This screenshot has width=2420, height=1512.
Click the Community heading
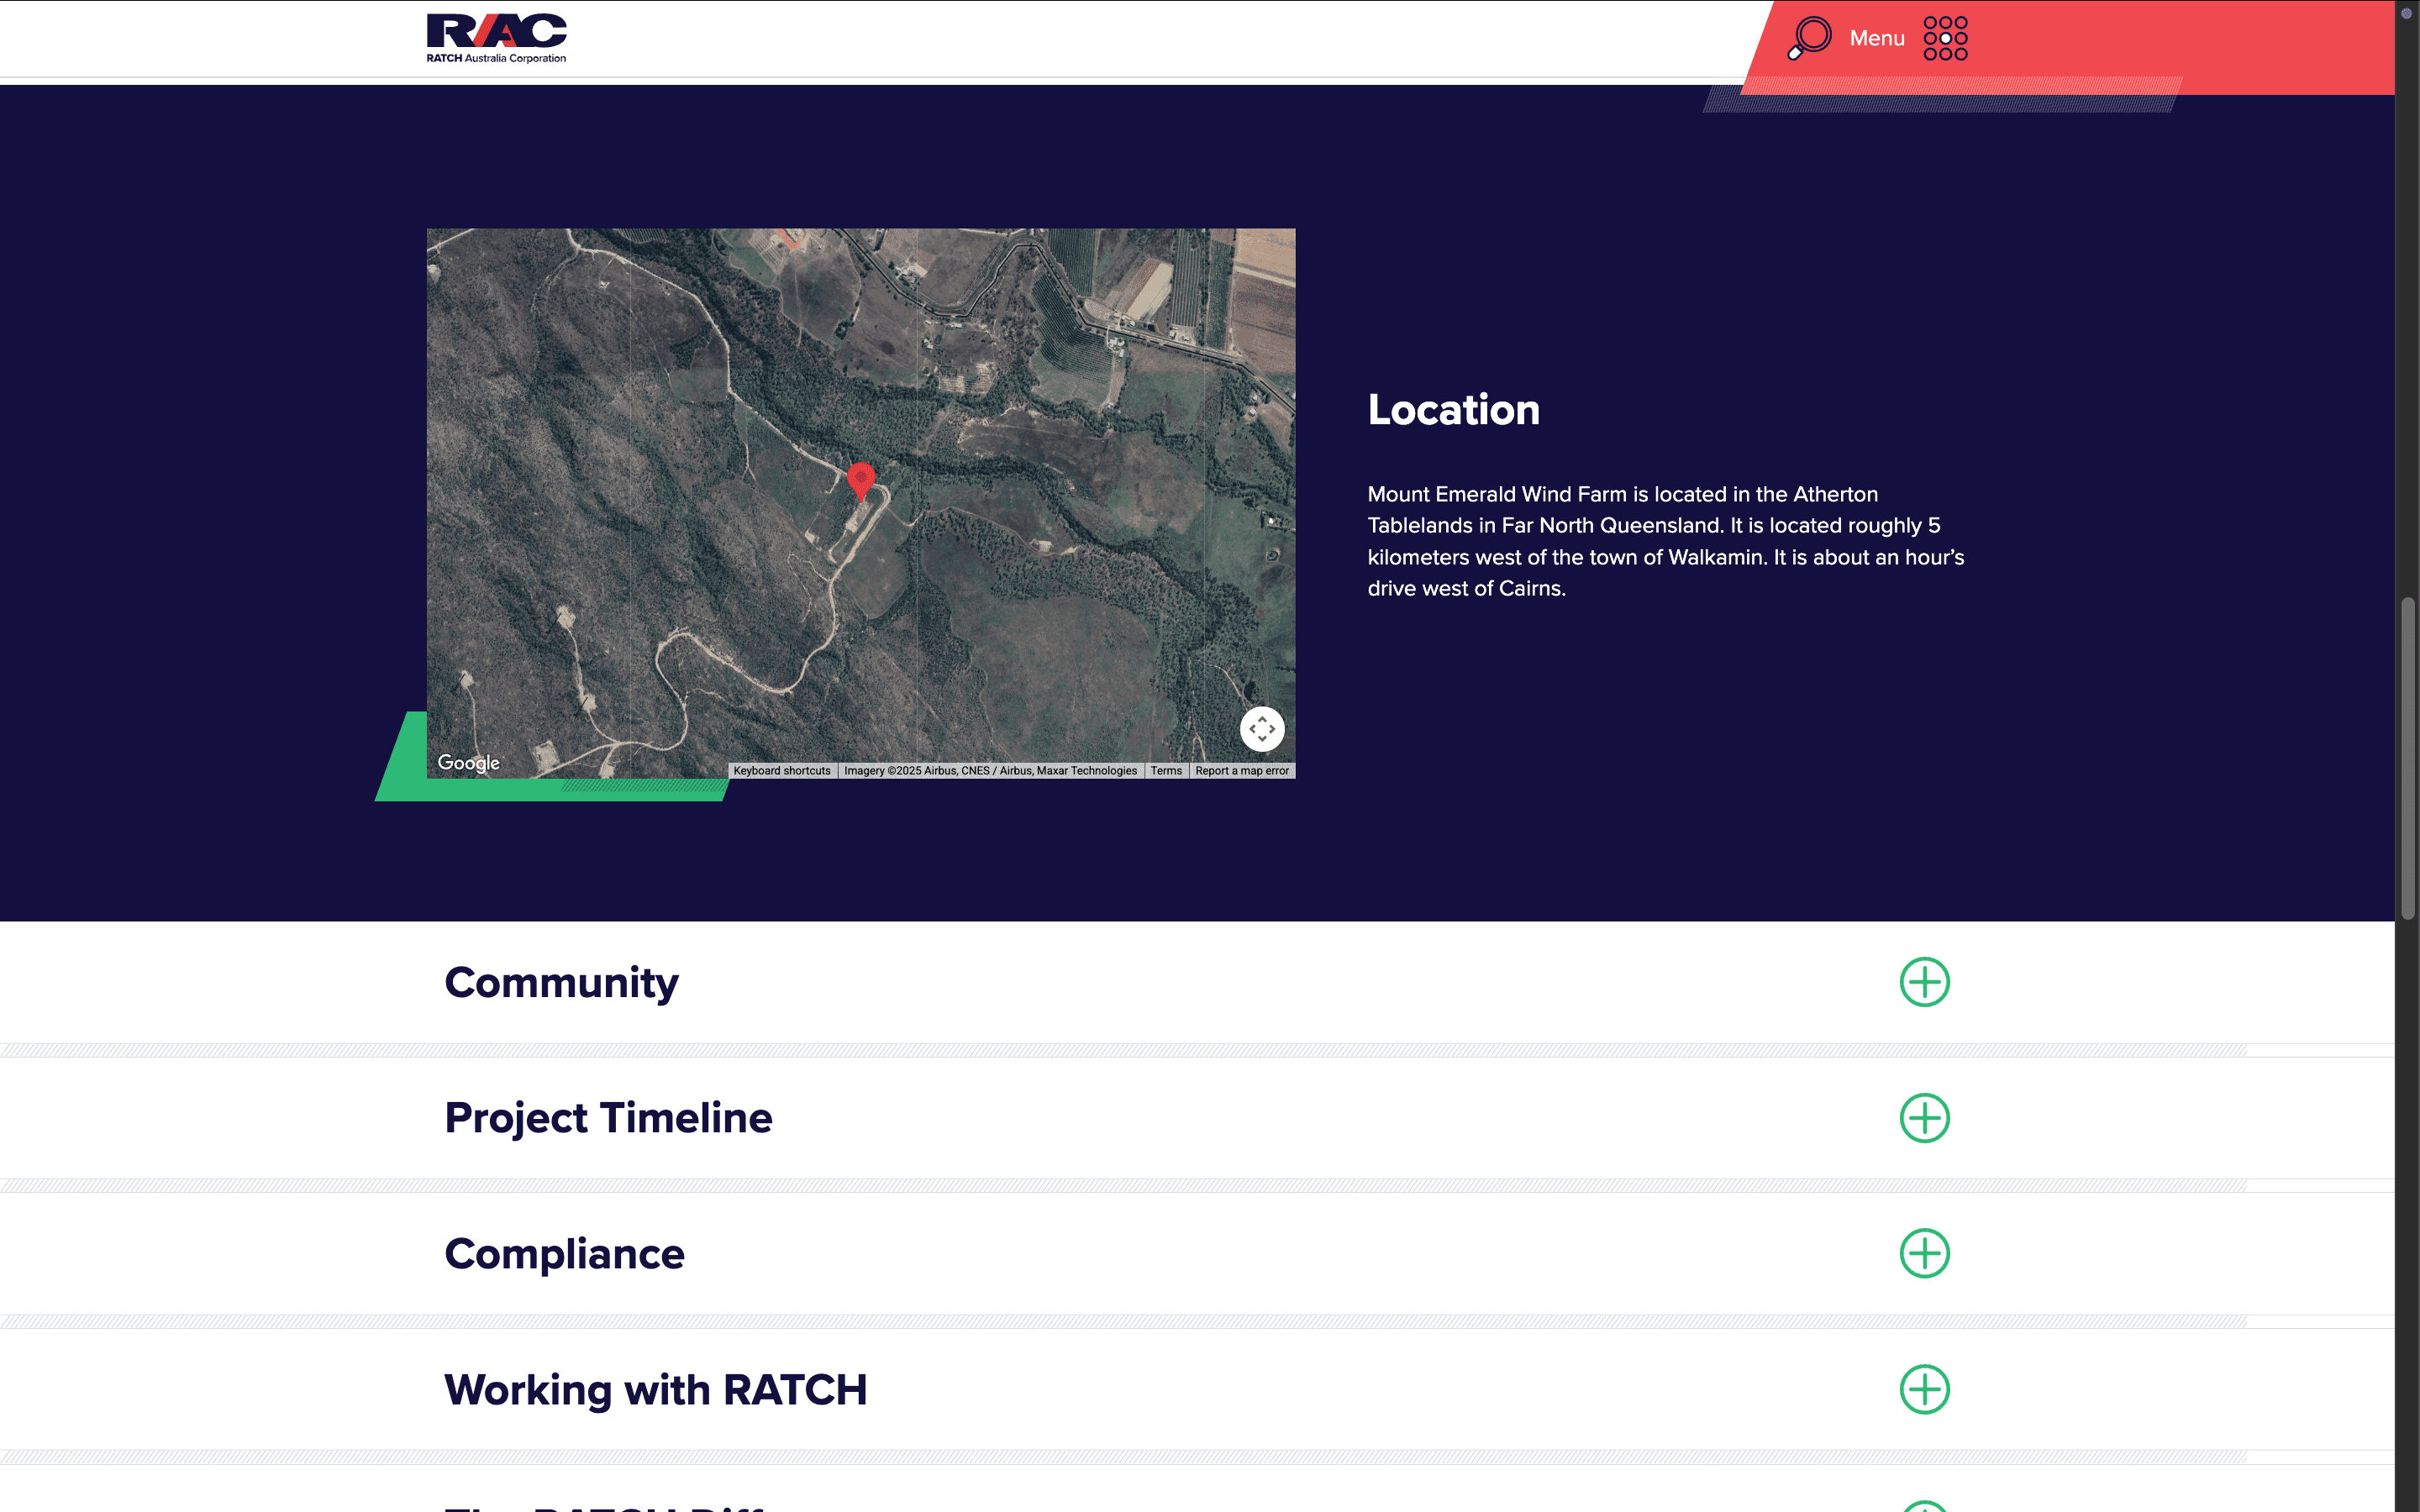click(561, 983)
